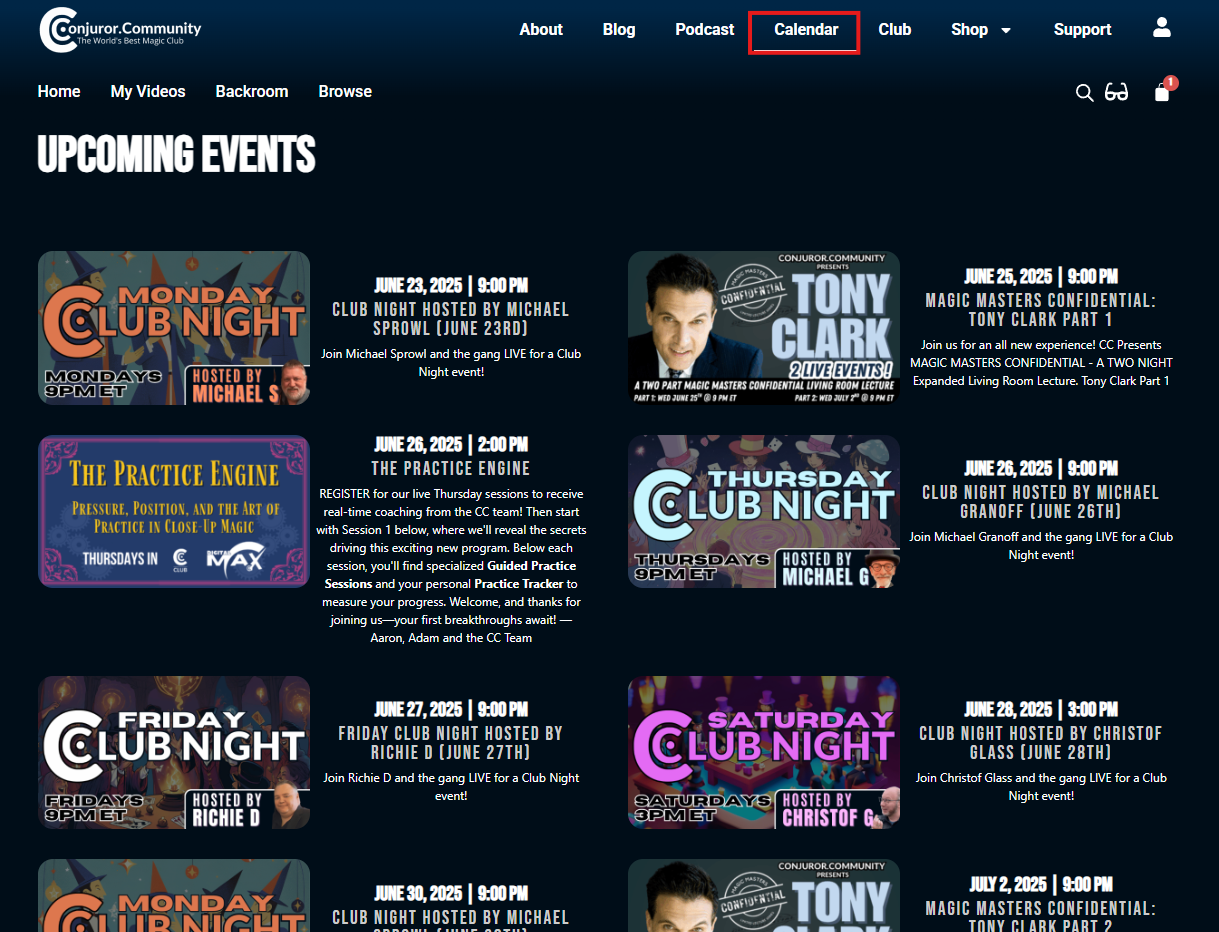This screenshot has height=932, width=1219.
Task: Click the July 2, 2025 9:00 PM date
Action: tap(1041, 885)
